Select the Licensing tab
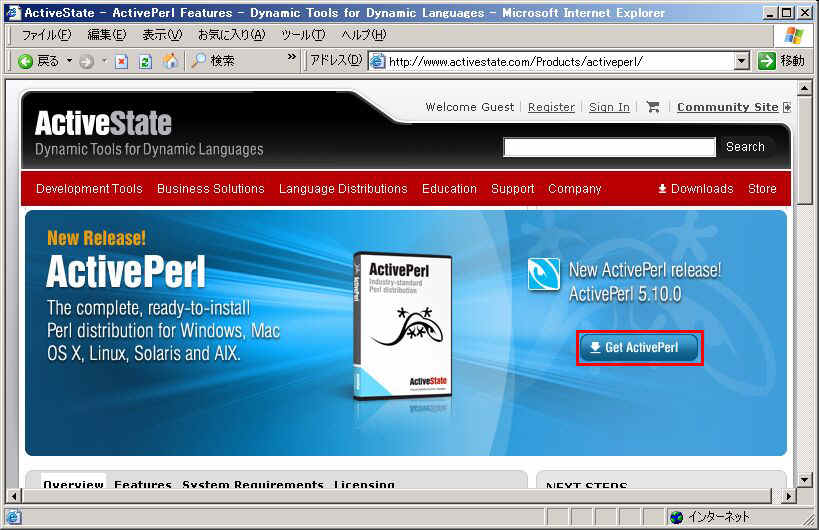 point(364,484)
